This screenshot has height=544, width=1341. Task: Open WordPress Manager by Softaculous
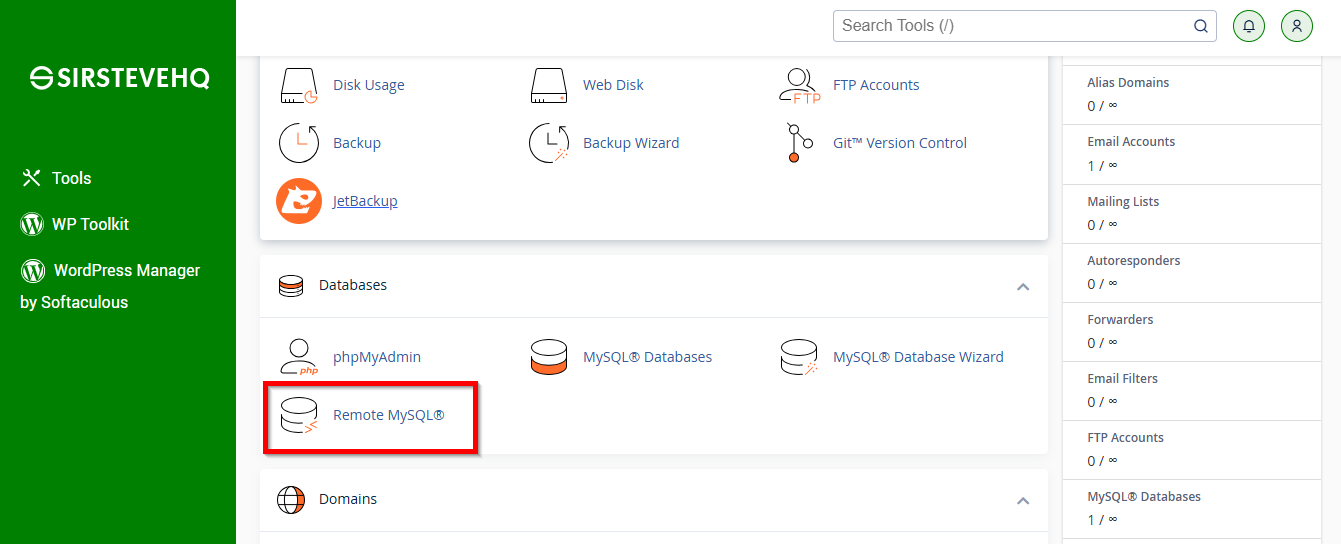pyautogui.click(x=110, y=286)
